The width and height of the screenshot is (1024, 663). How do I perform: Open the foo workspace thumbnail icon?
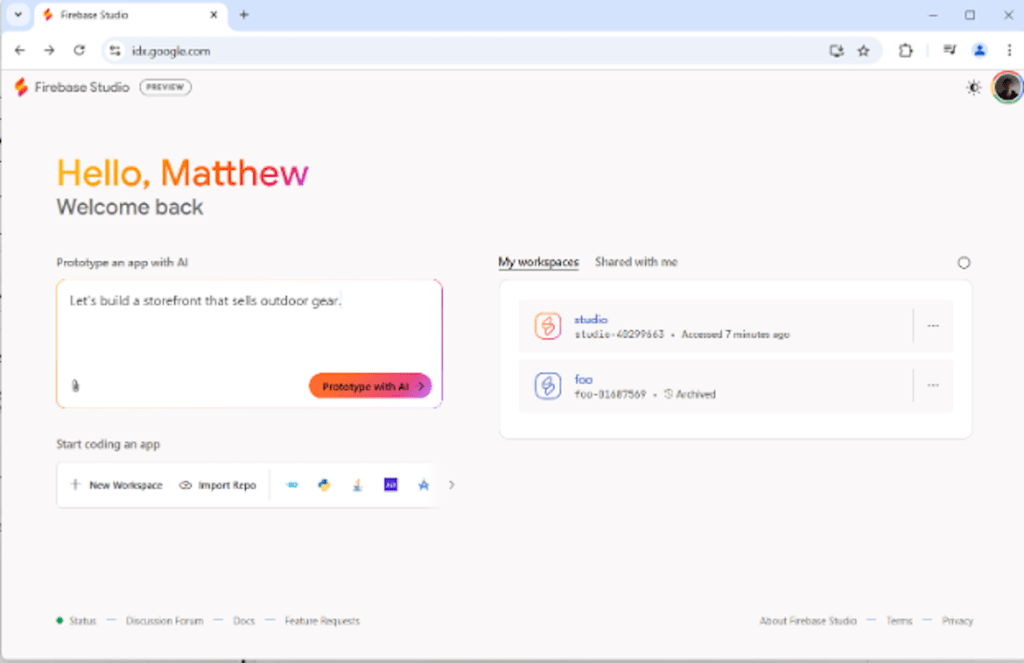[x=546, y=386]
